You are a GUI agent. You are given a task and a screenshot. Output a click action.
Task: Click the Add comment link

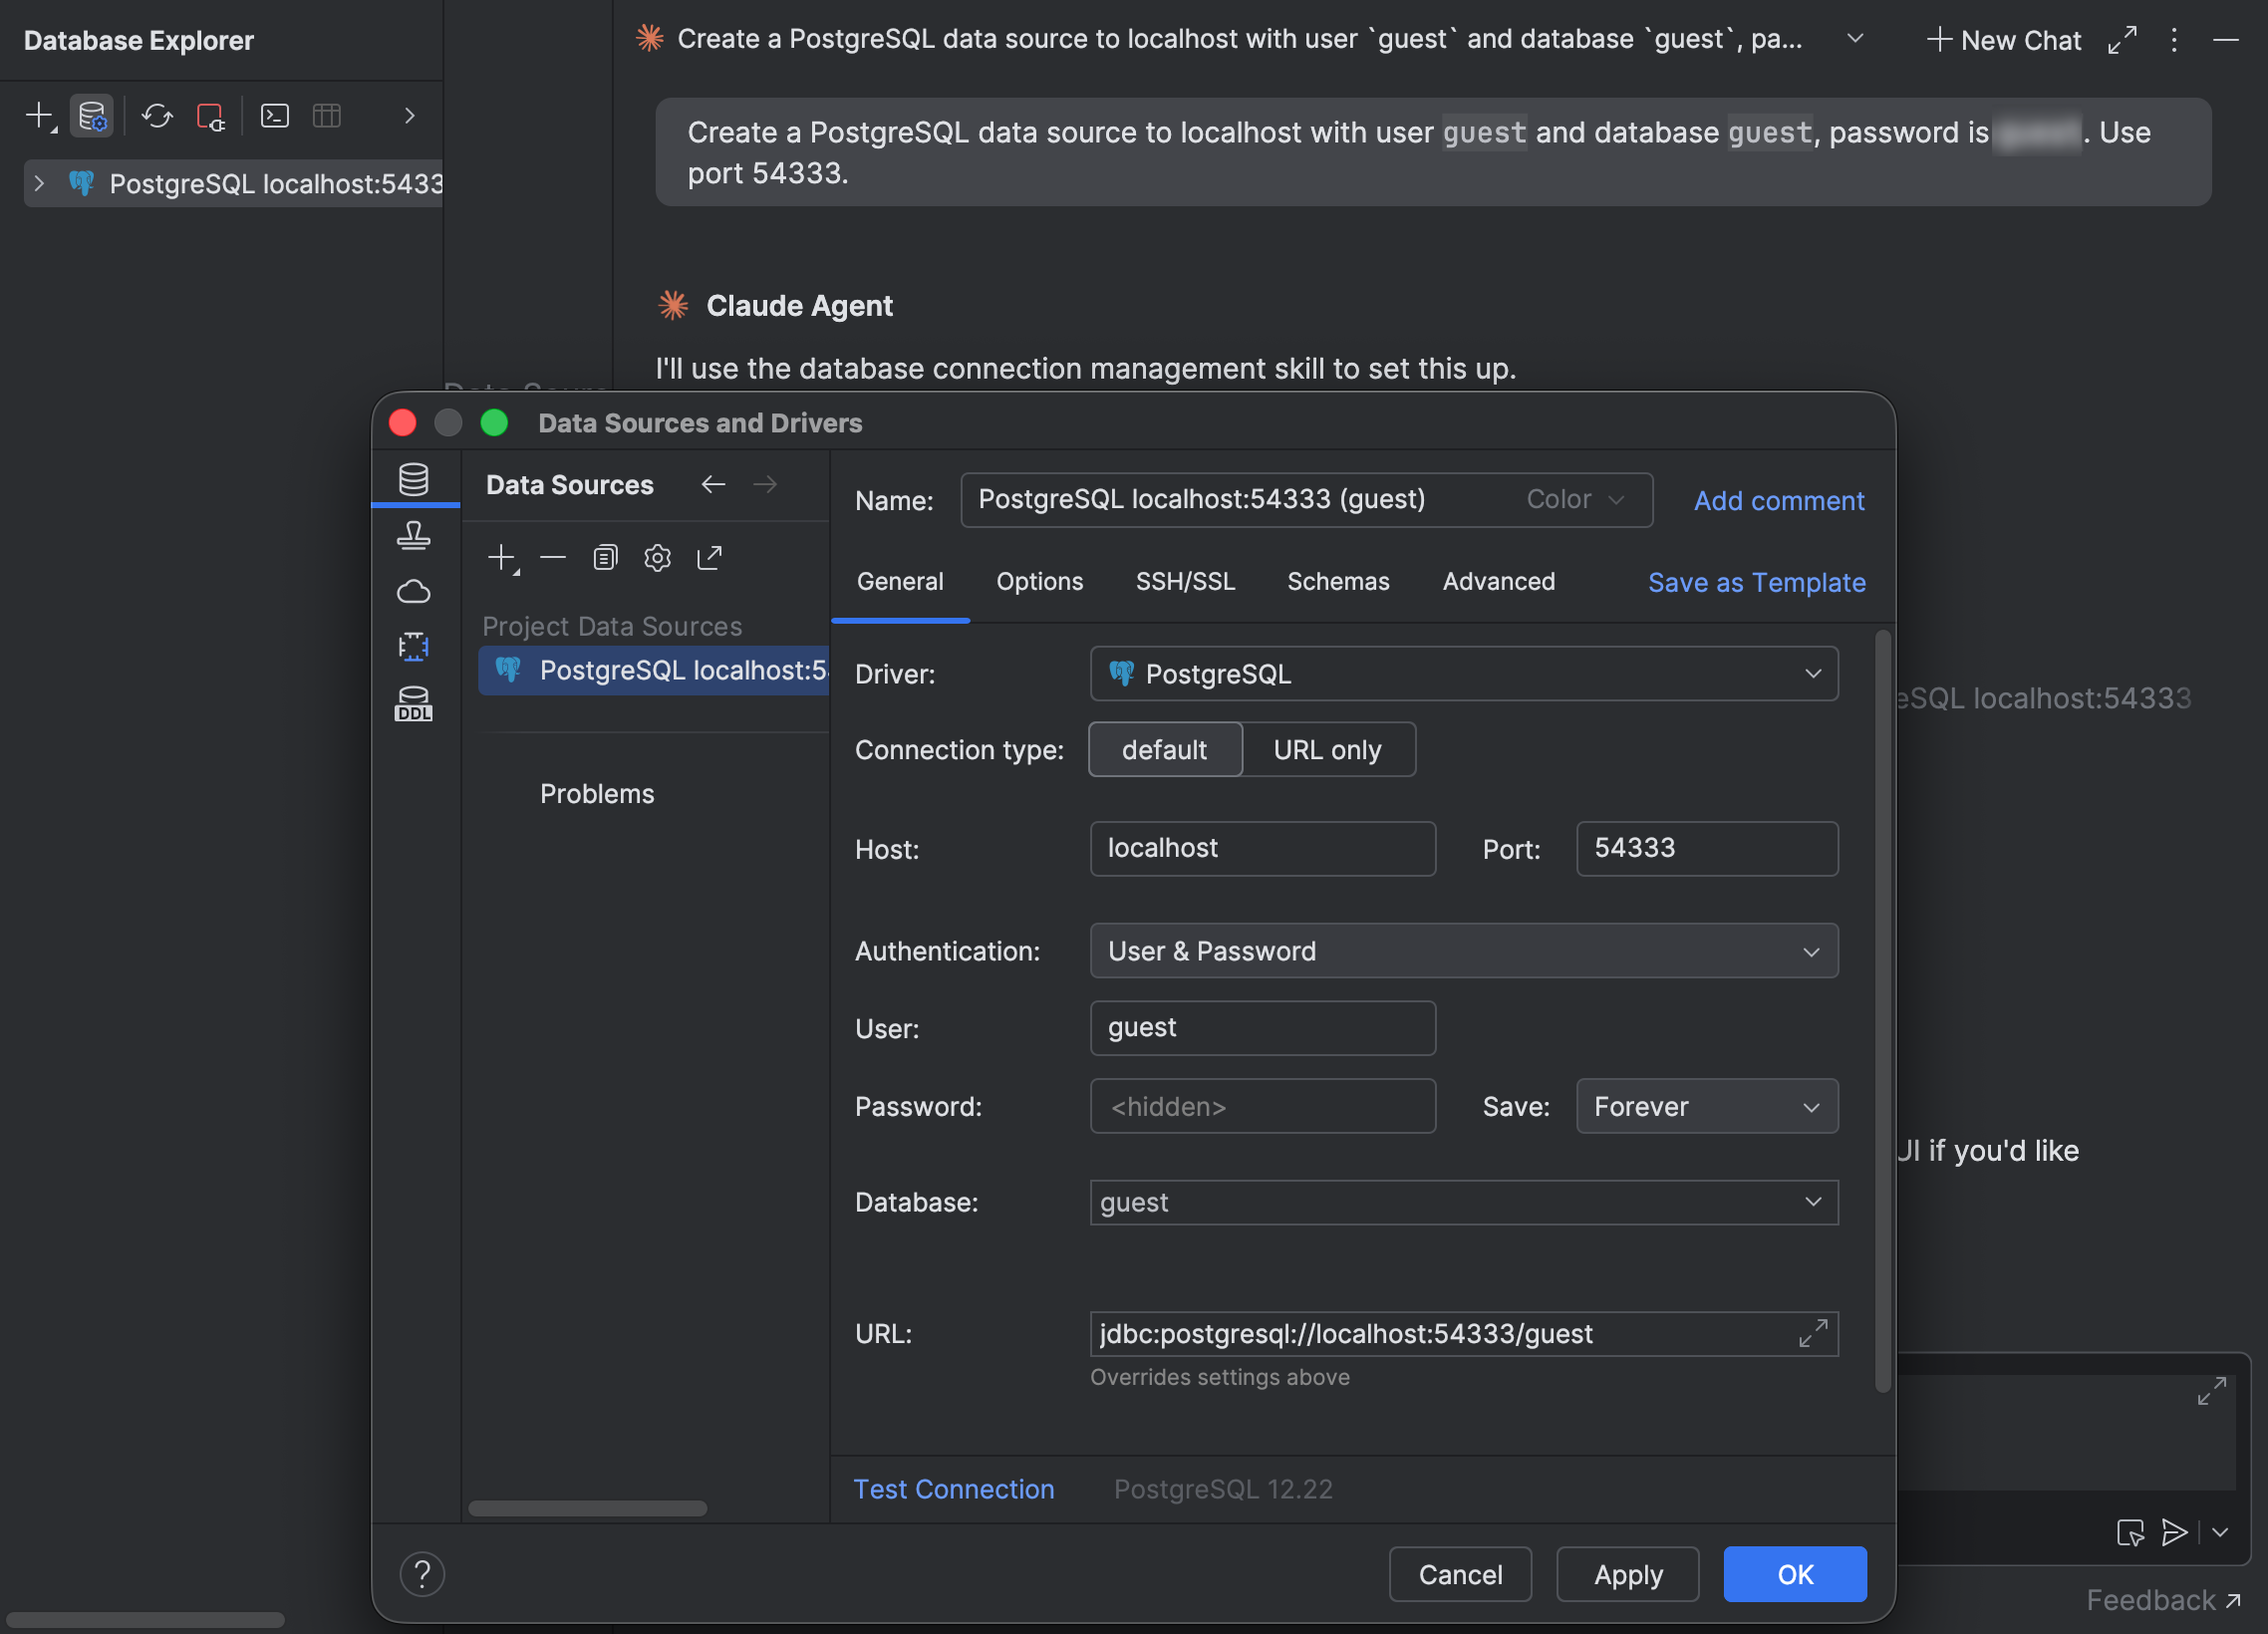click(1778, 501)
